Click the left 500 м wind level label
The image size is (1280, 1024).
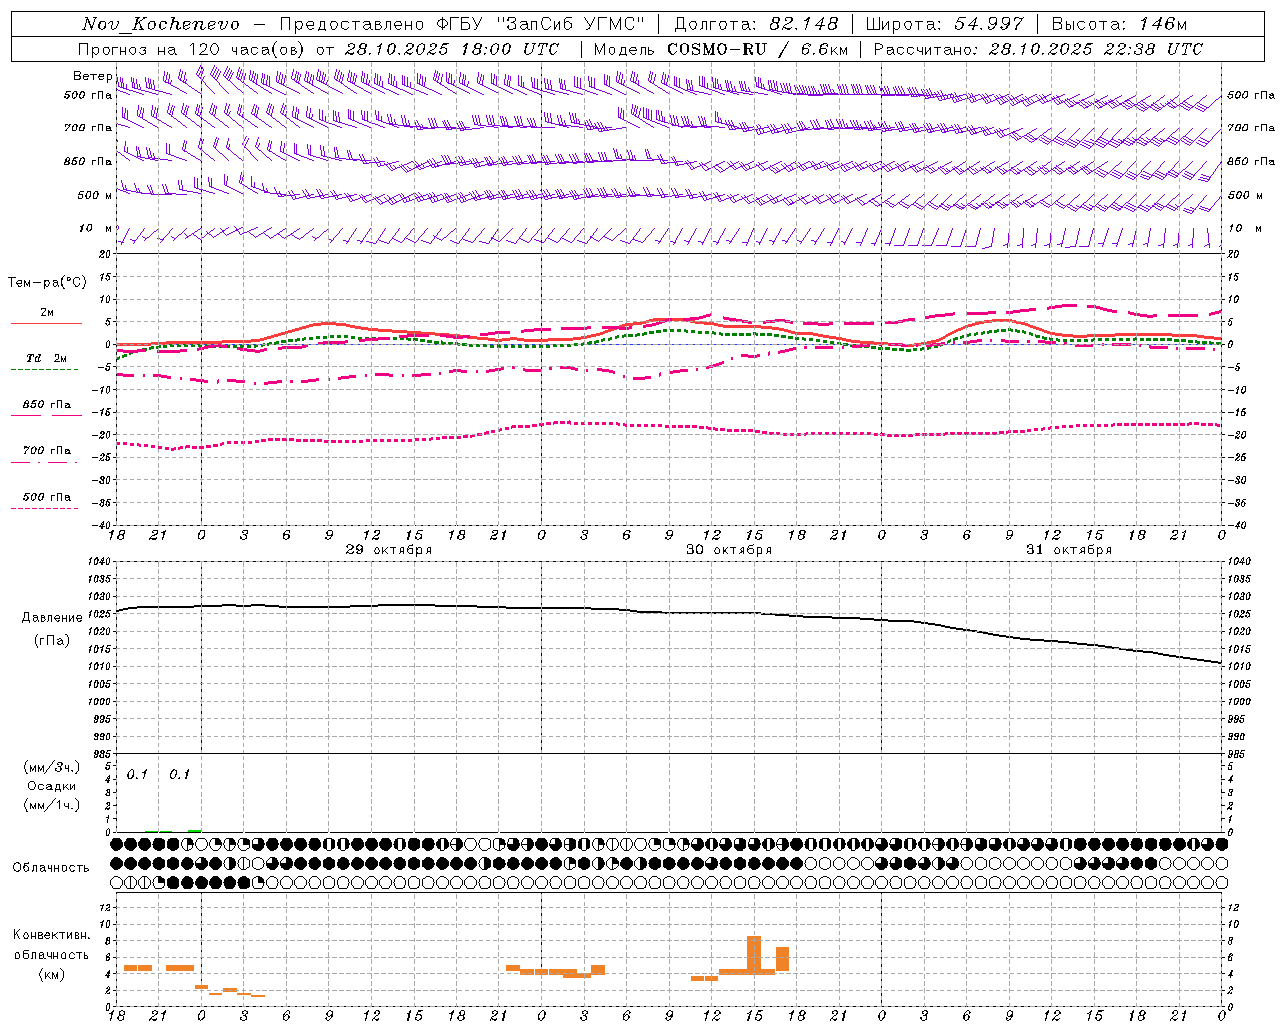coord(95,195)
